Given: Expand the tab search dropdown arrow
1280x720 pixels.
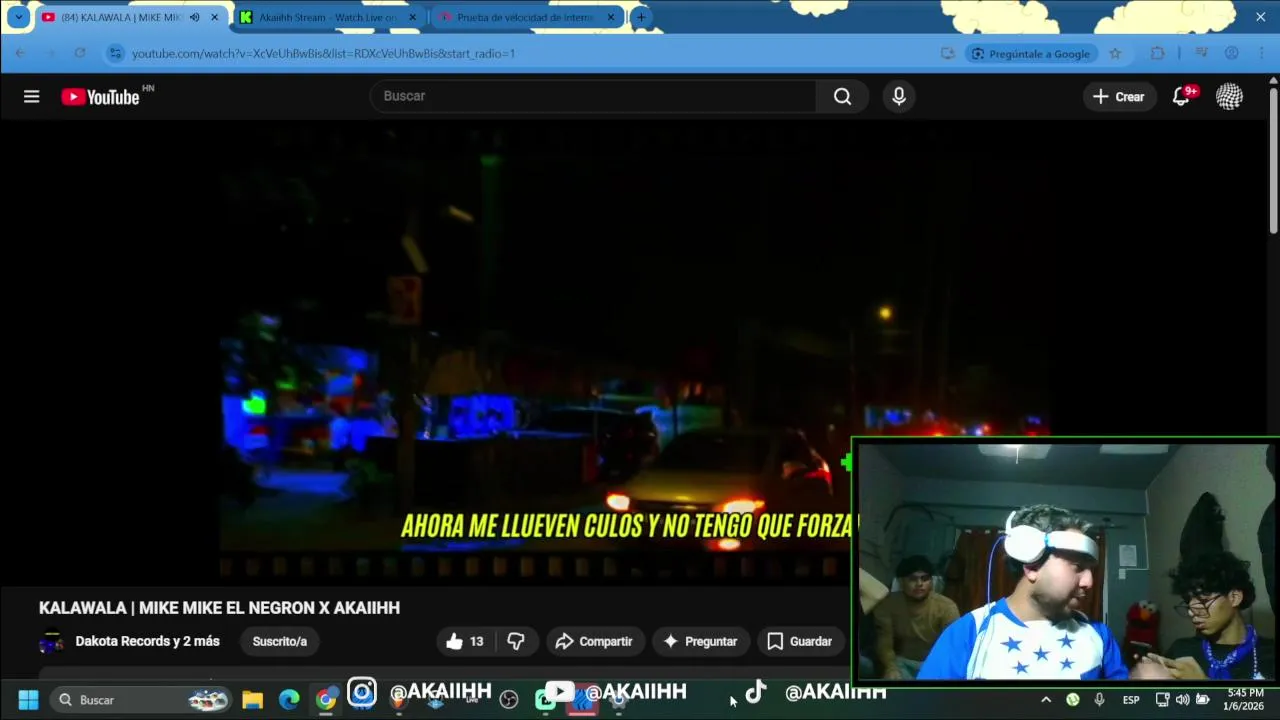Looking at the screenshot, I should click(x=18, y=17).
